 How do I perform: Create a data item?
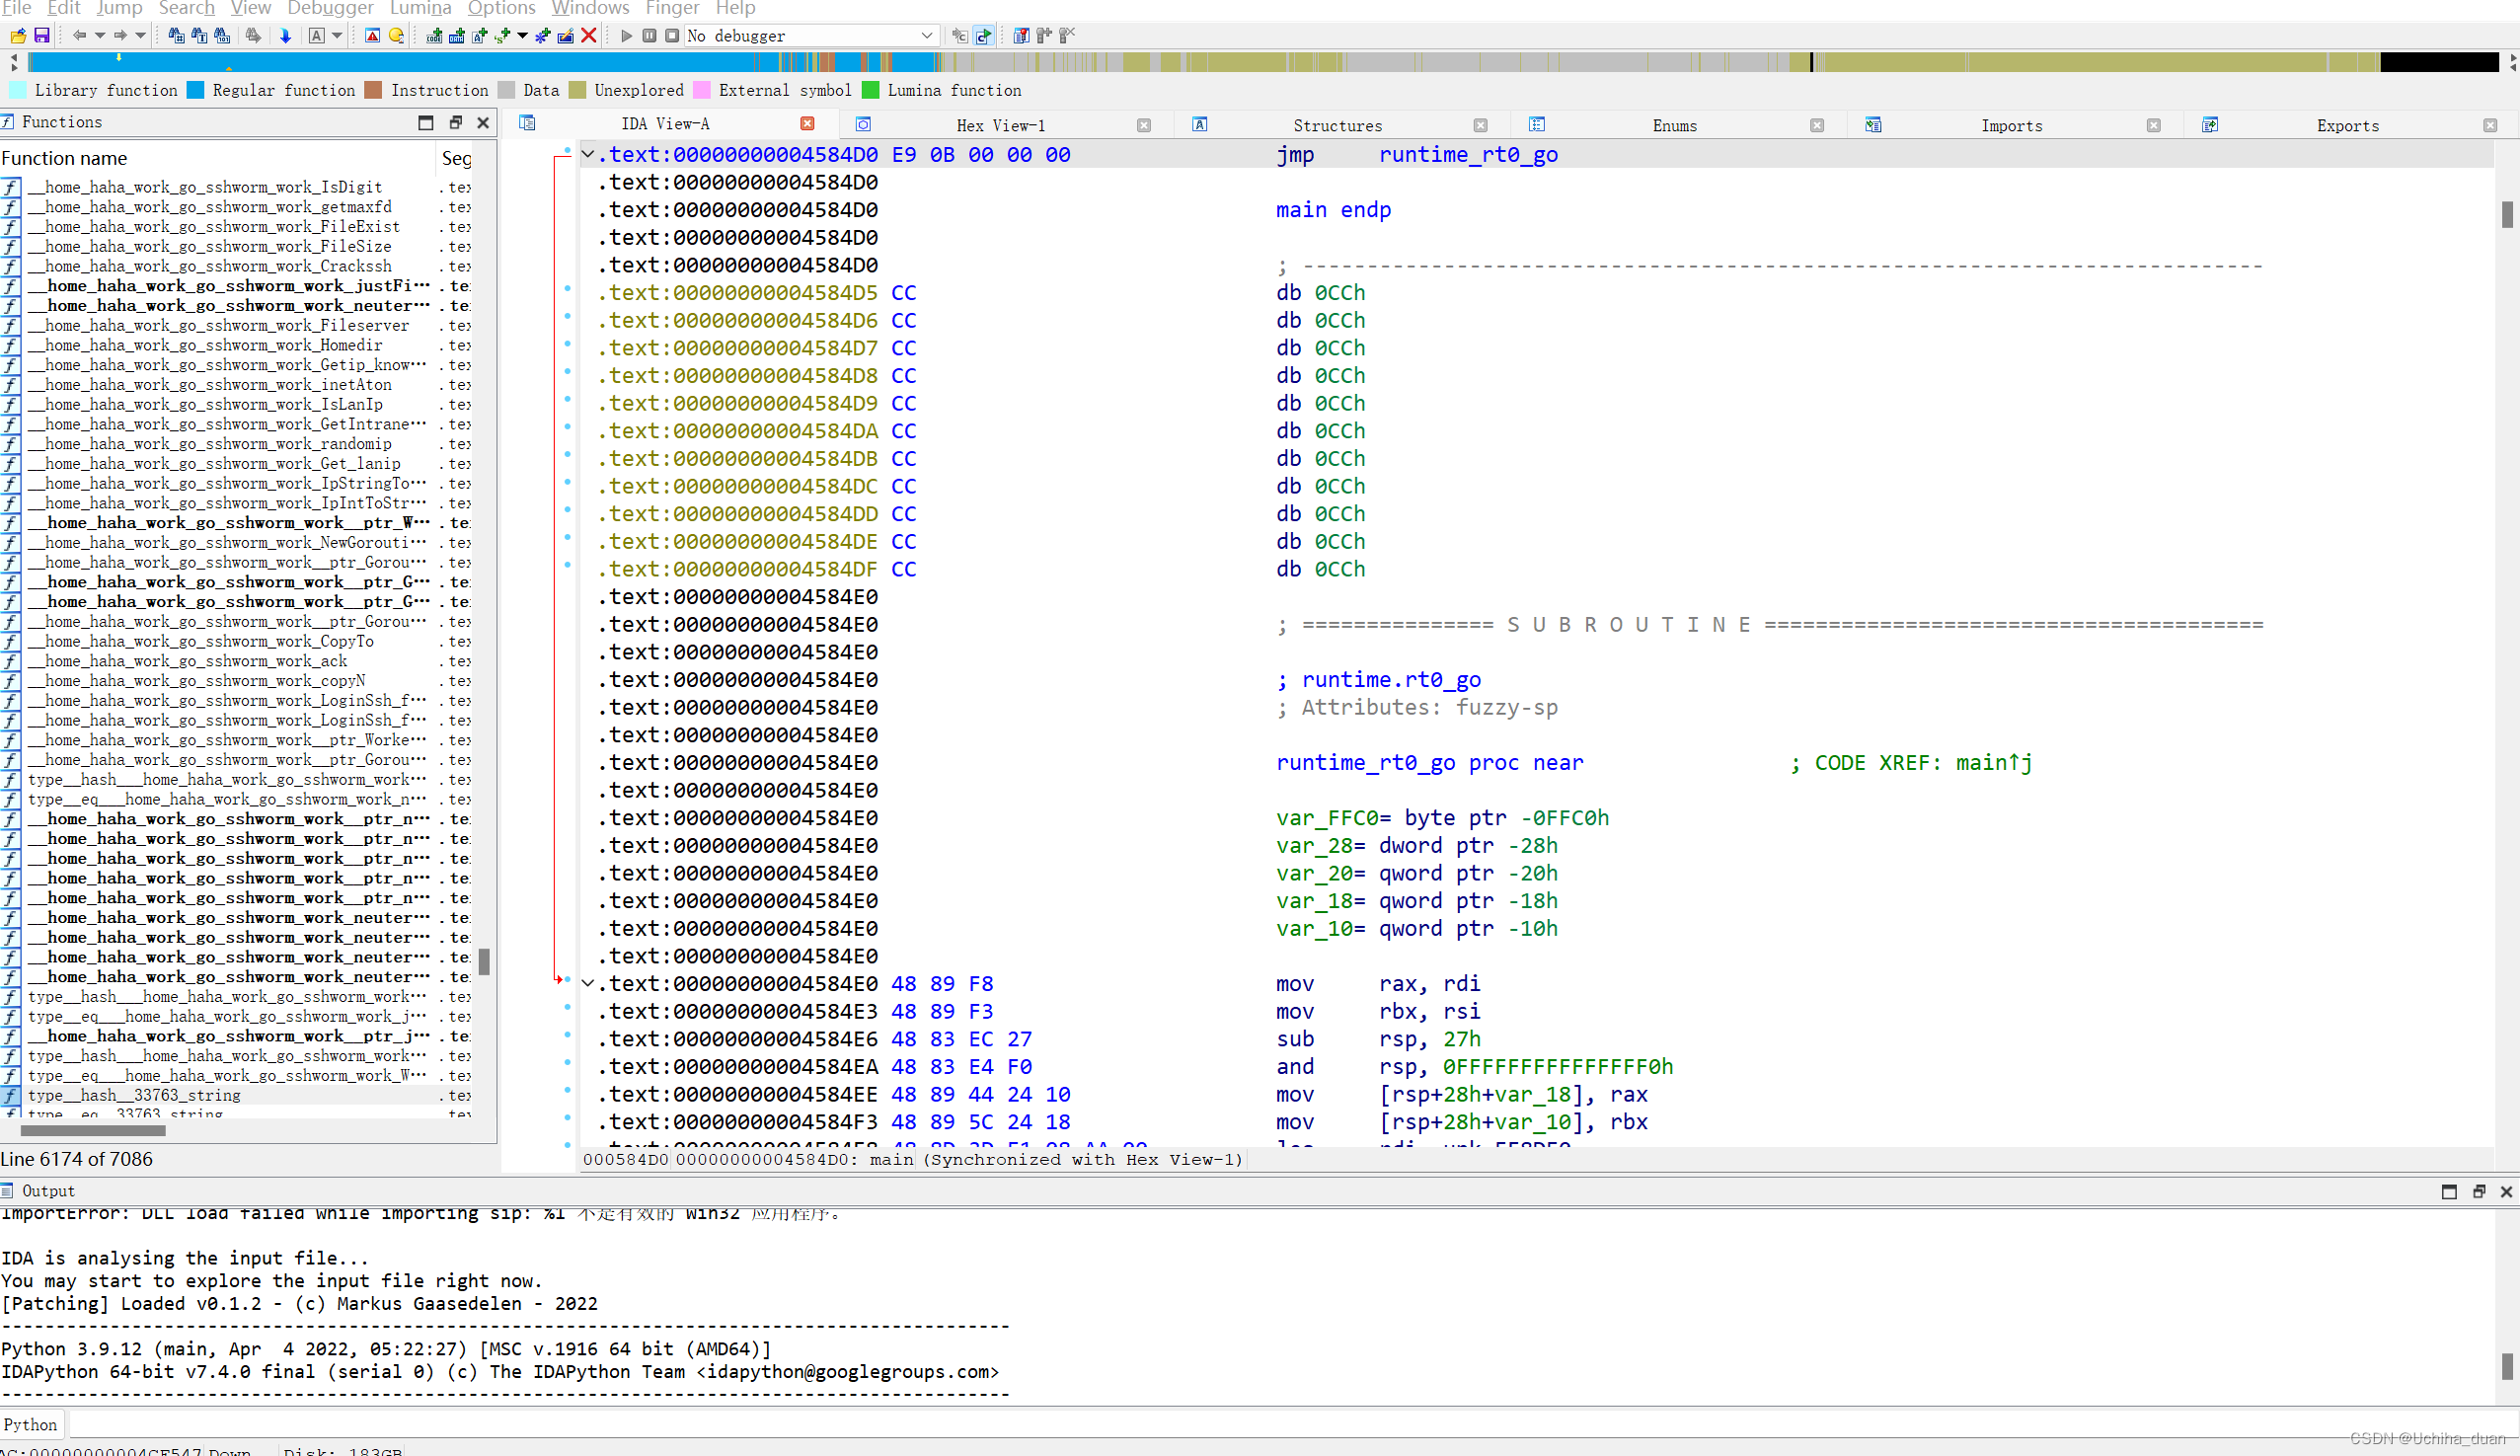tap(457, 35)
